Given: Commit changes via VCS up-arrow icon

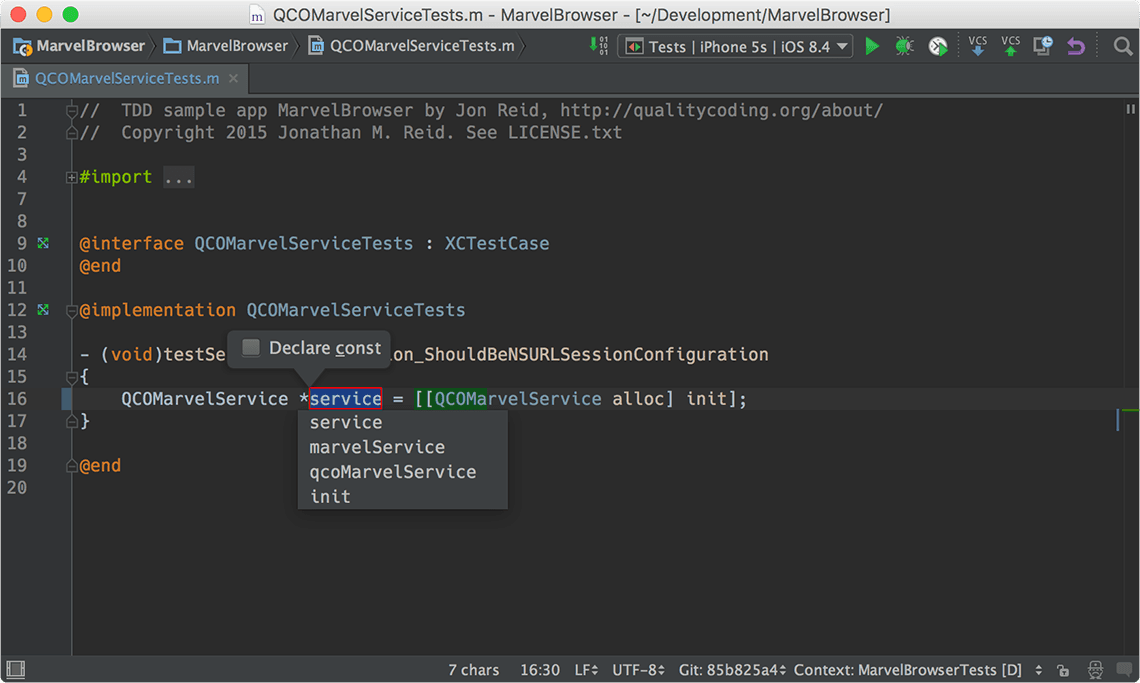Looking at the screenshot, I should 1009,46.
